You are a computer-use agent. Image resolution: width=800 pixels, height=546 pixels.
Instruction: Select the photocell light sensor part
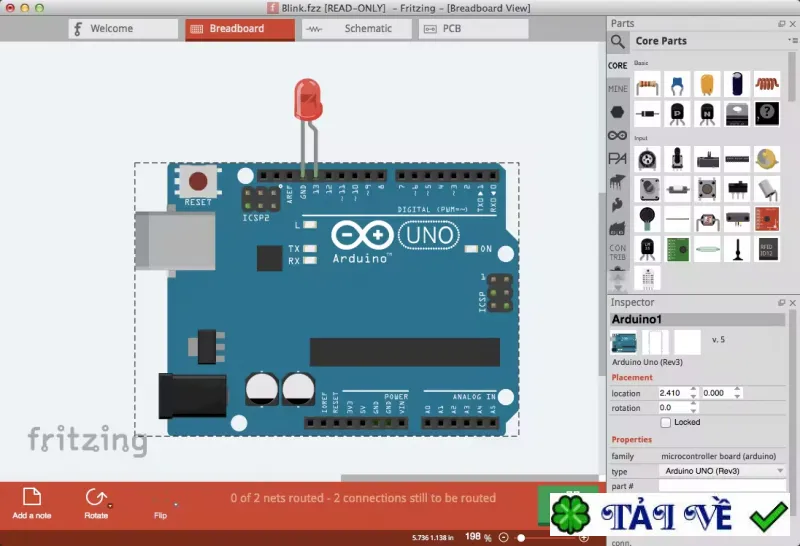pos(707,219)
